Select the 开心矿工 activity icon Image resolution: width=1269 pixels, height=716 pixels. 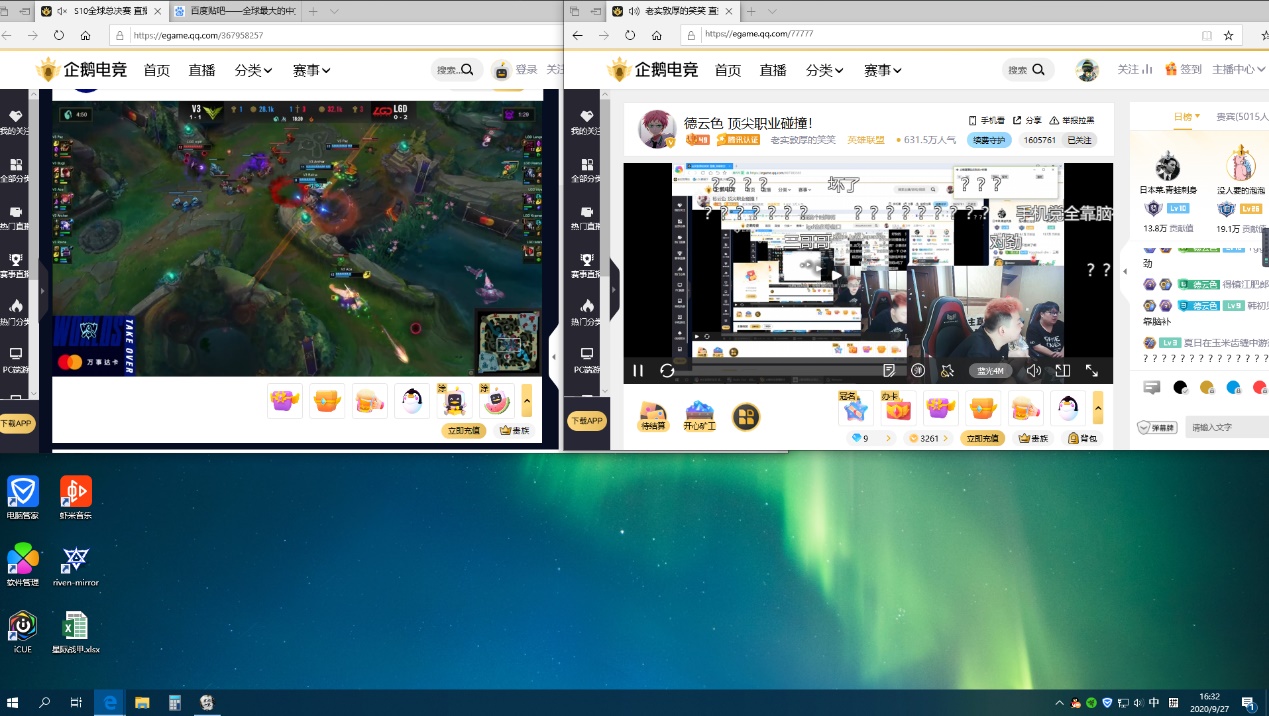(698, 414)
